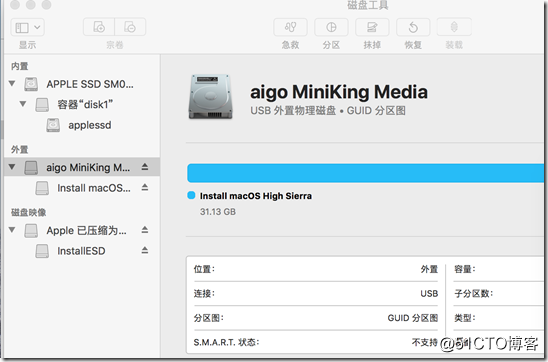548x362 pixels.
Task: Open the sidebar display options button
Action: [28, 27]
